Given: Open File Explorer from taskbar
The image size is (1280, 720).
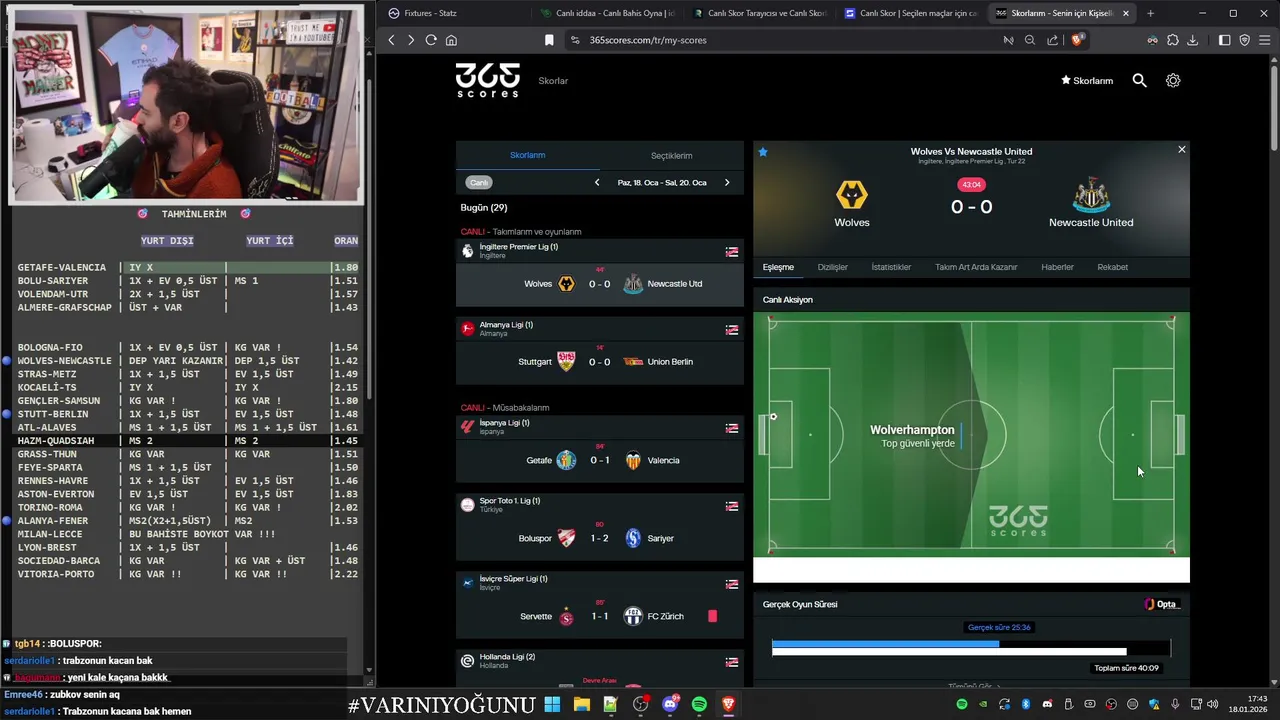Looking at the screenshot, I should point(581,705).
